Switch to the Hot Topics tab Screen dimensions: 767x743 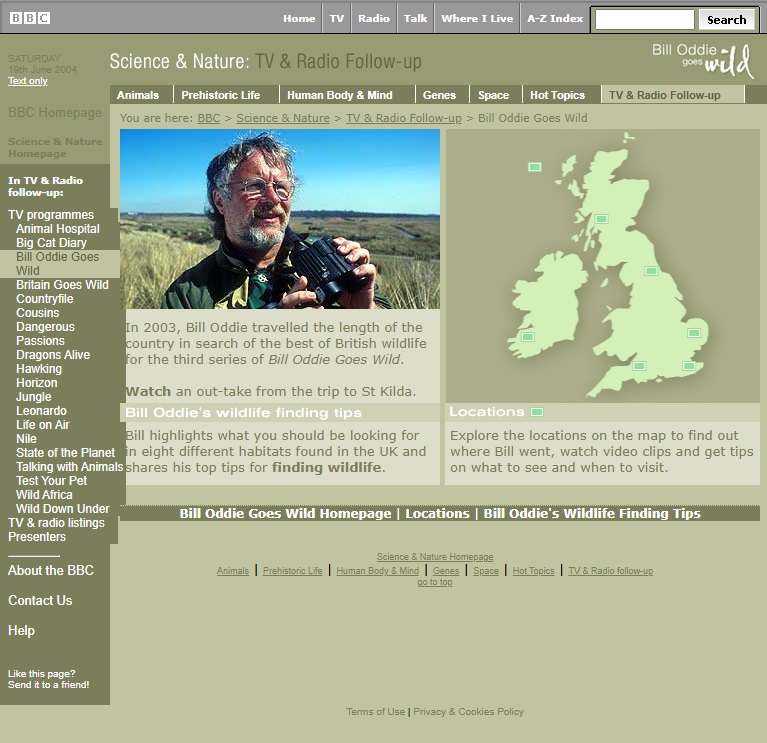point(557,95)
